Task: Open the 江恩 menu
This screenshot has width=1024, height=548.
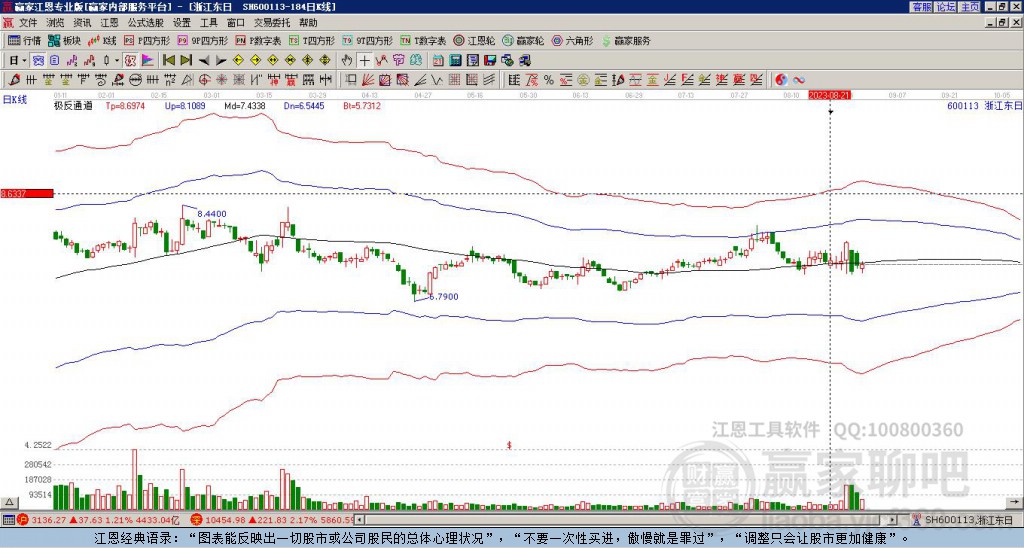Action: click(109, 23)
